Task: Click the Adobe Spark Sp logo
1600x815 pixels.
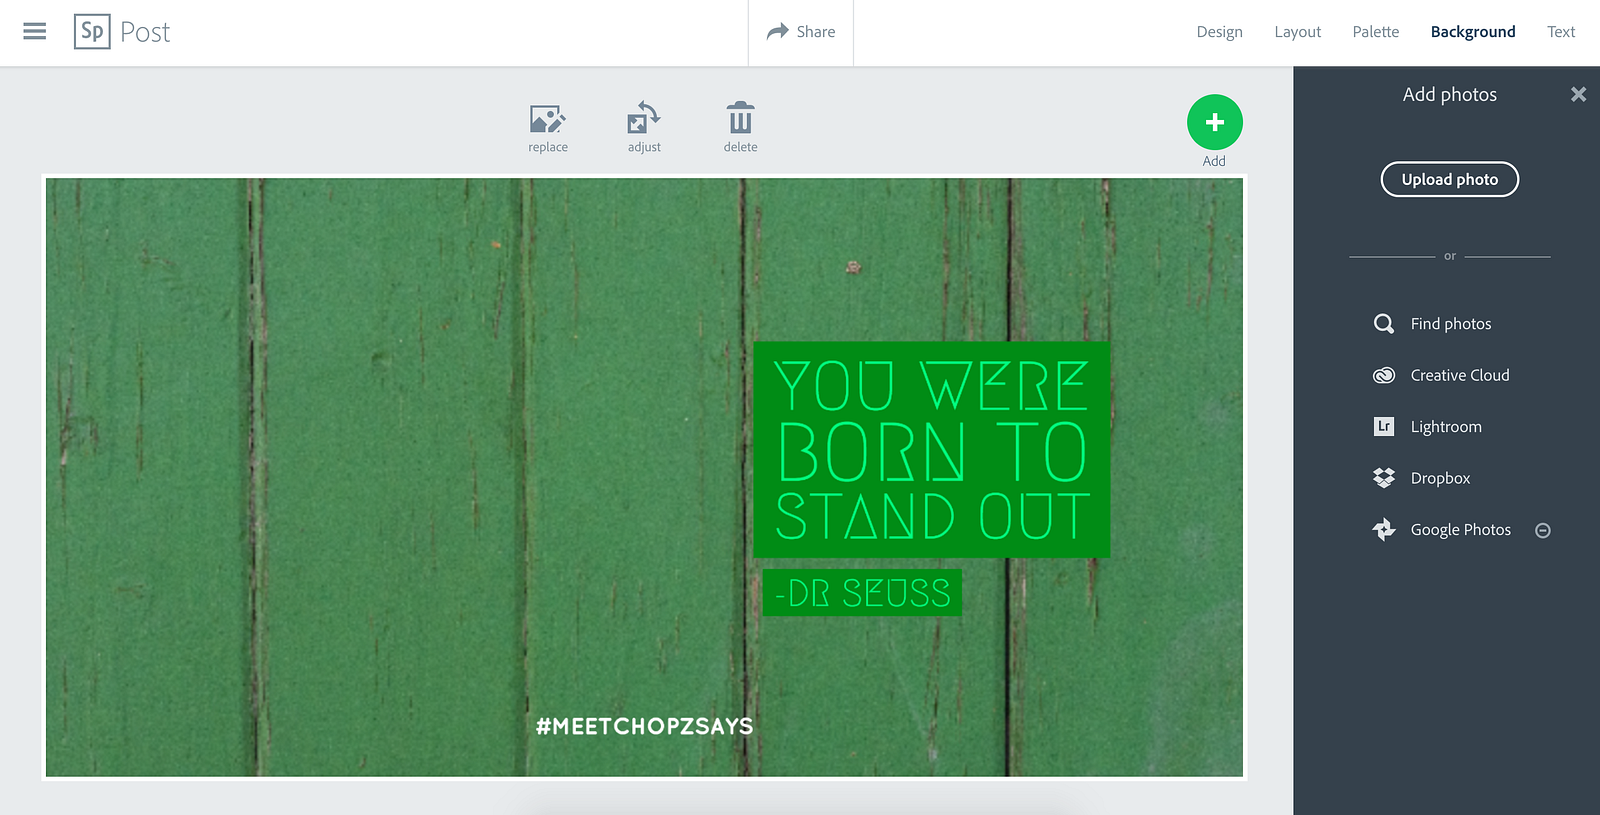Action: pos(92,32)
